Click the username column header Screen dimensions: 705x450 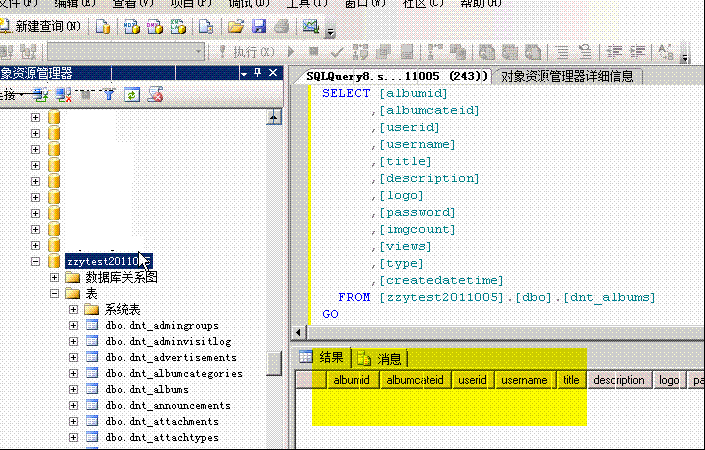click(x=524, y=380)
